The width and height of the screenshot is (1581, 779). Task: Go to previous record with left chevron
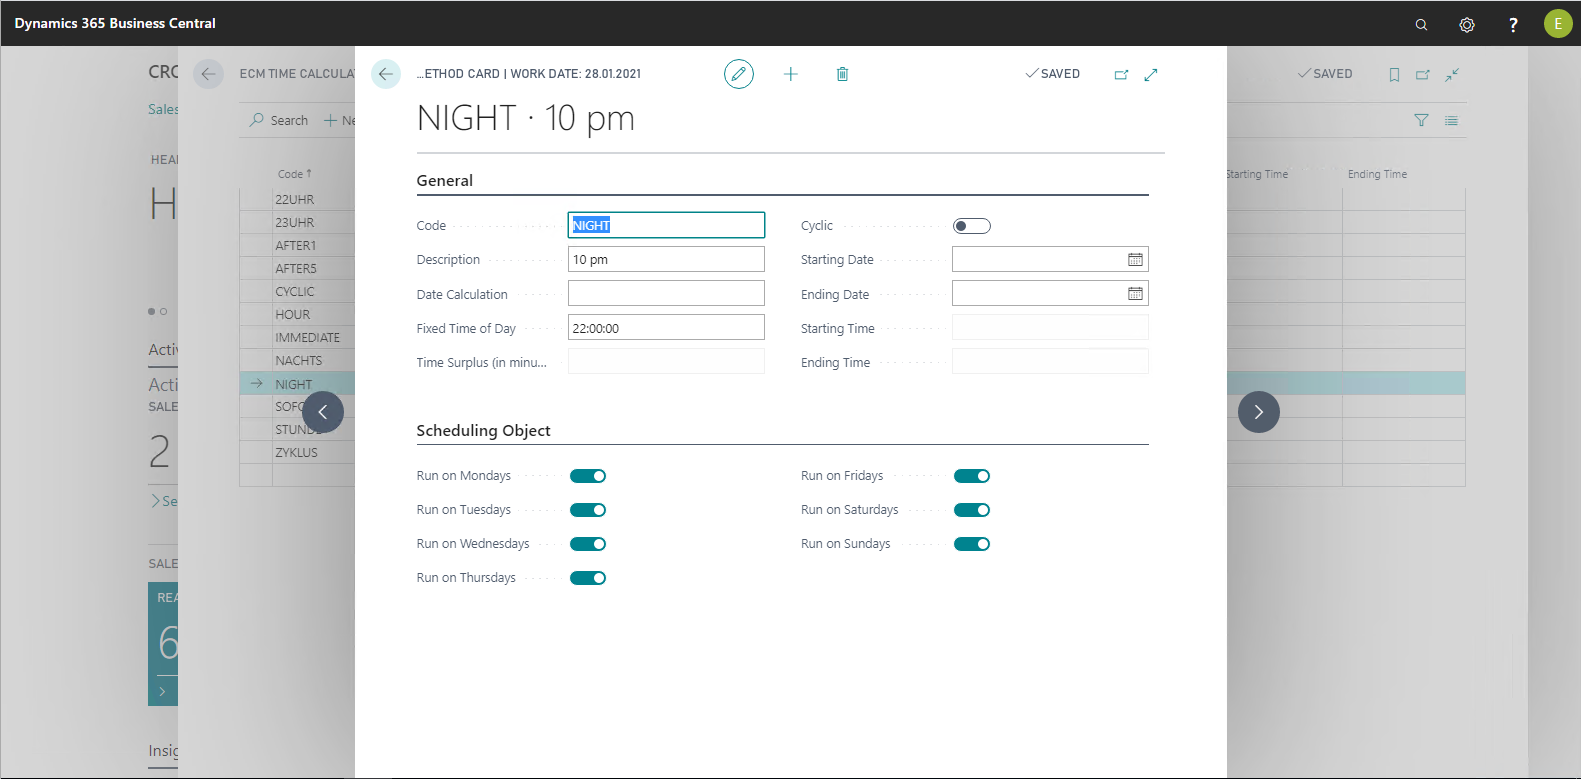(323, 412)
